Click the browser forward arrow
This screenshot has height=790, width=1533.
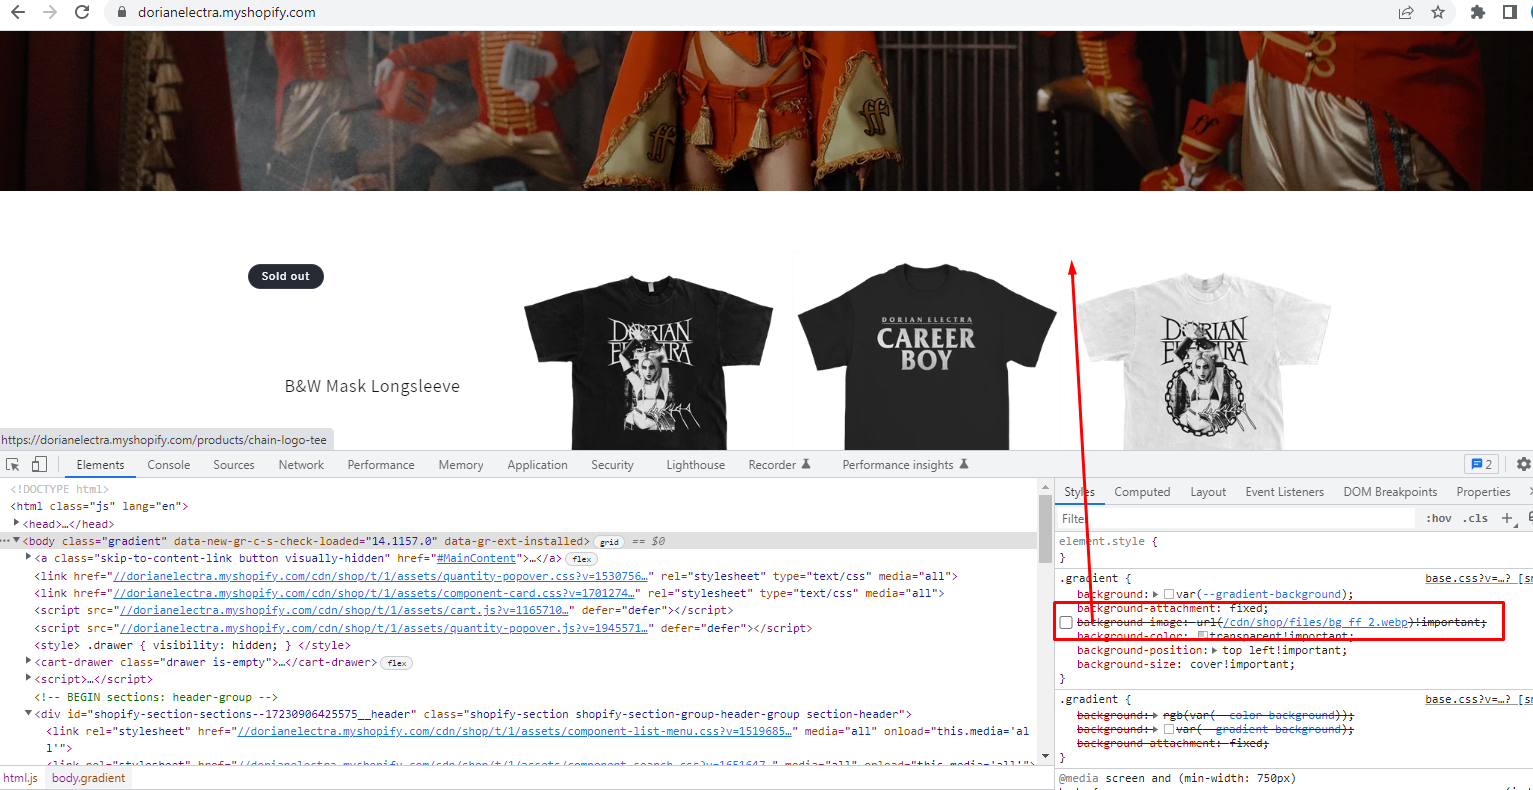click(x=49, y=12)
